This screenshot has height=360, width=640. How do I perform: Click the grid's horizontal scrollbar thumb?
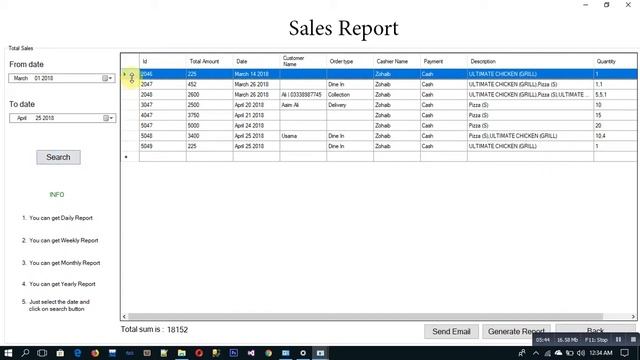click(365, 316)
